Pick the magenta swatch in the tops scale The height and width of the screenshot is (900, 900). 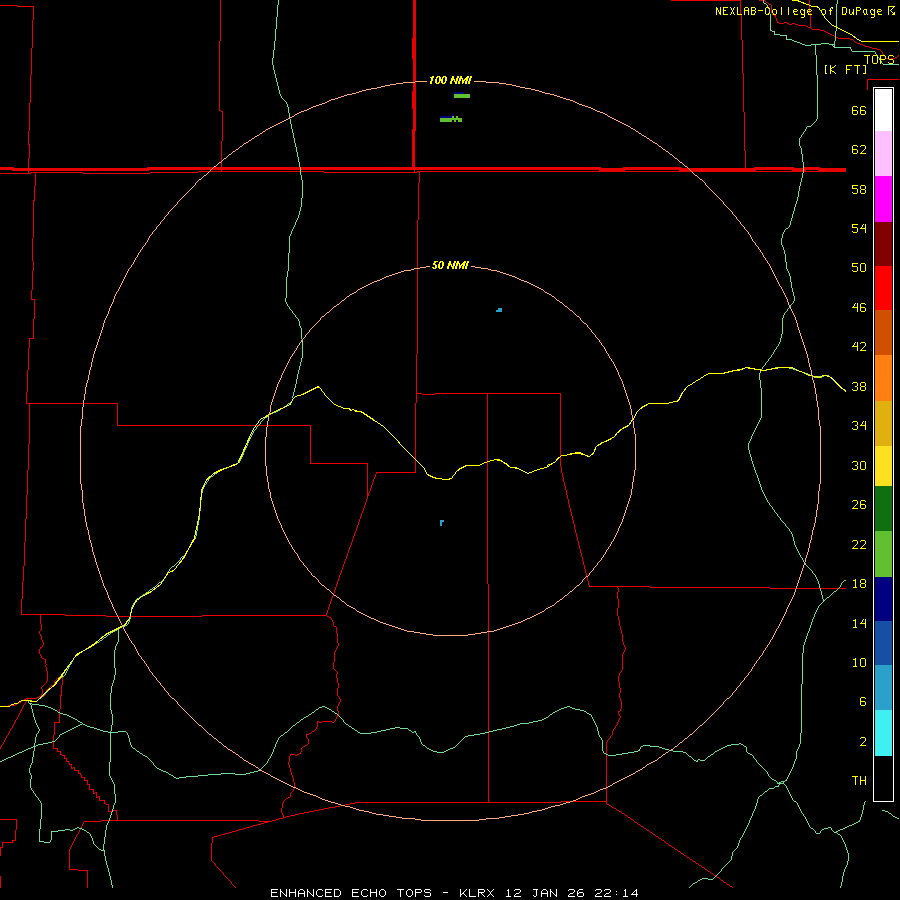coord(883,199)
